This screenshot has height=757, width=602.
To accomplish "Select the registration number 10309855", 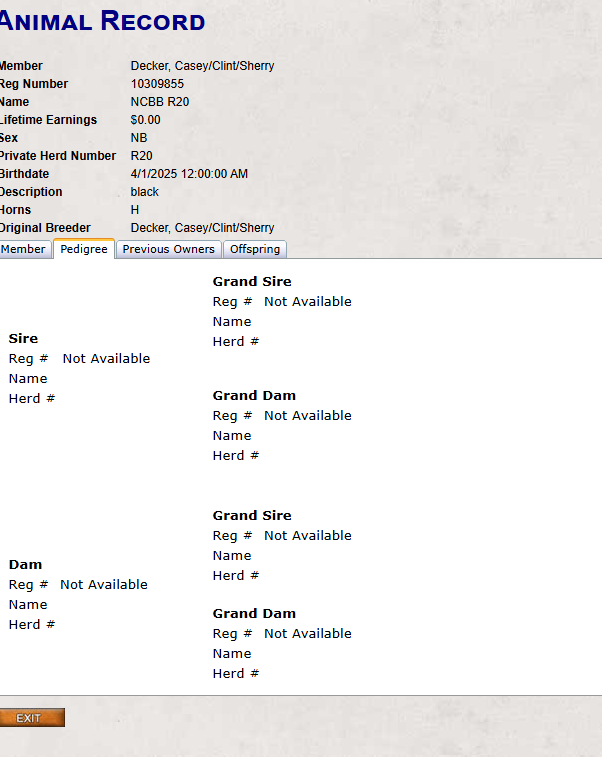I will (157, 84).
